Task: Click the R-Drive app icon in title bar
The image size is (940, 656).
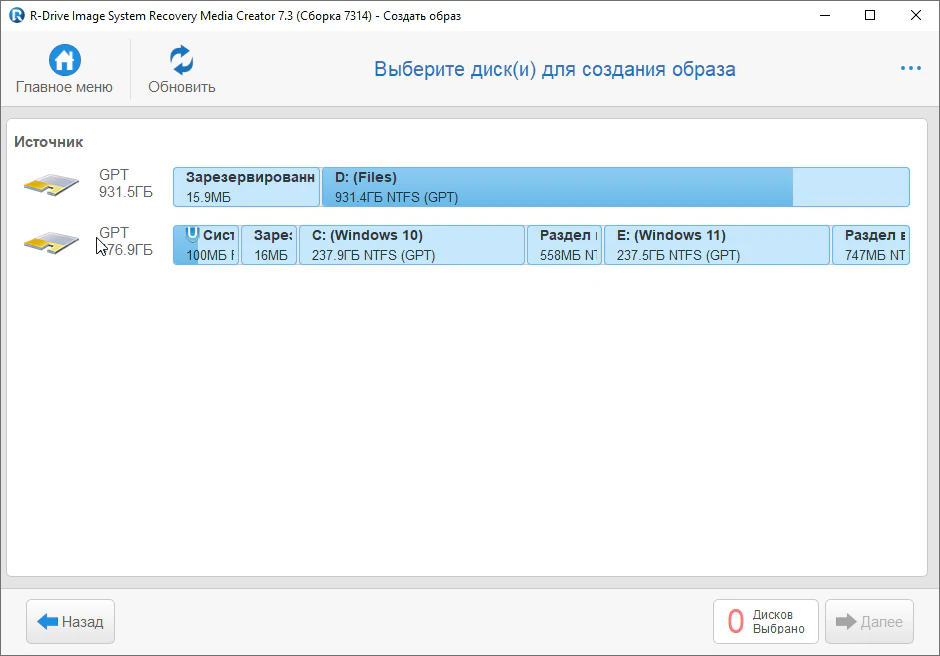Action: click(16, 15)
